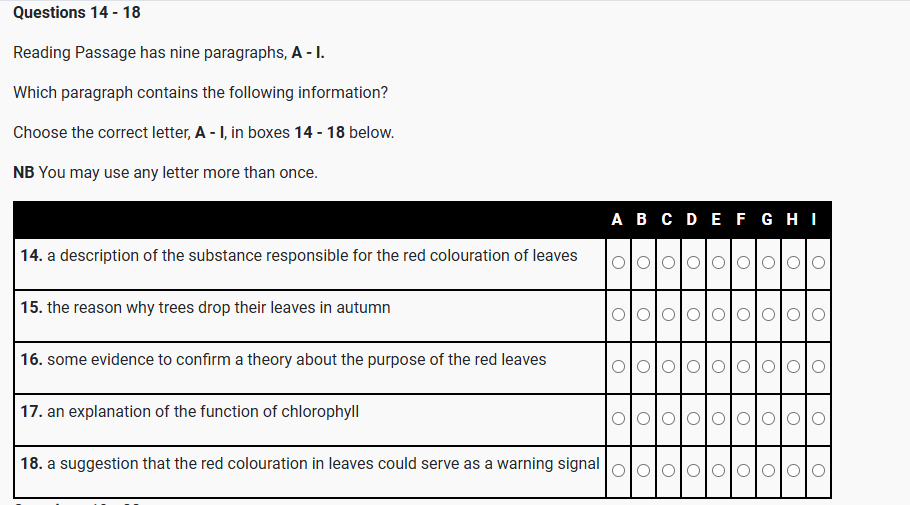The image size is (910, 505).
Task: Pick paragraph I in row 16
Action: tap(818, 368)
